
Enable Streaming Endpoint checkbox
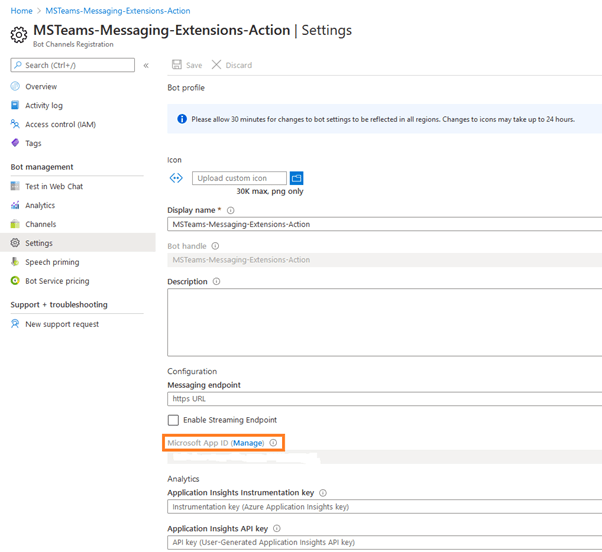pyautogui.click(x=174, y=420)
